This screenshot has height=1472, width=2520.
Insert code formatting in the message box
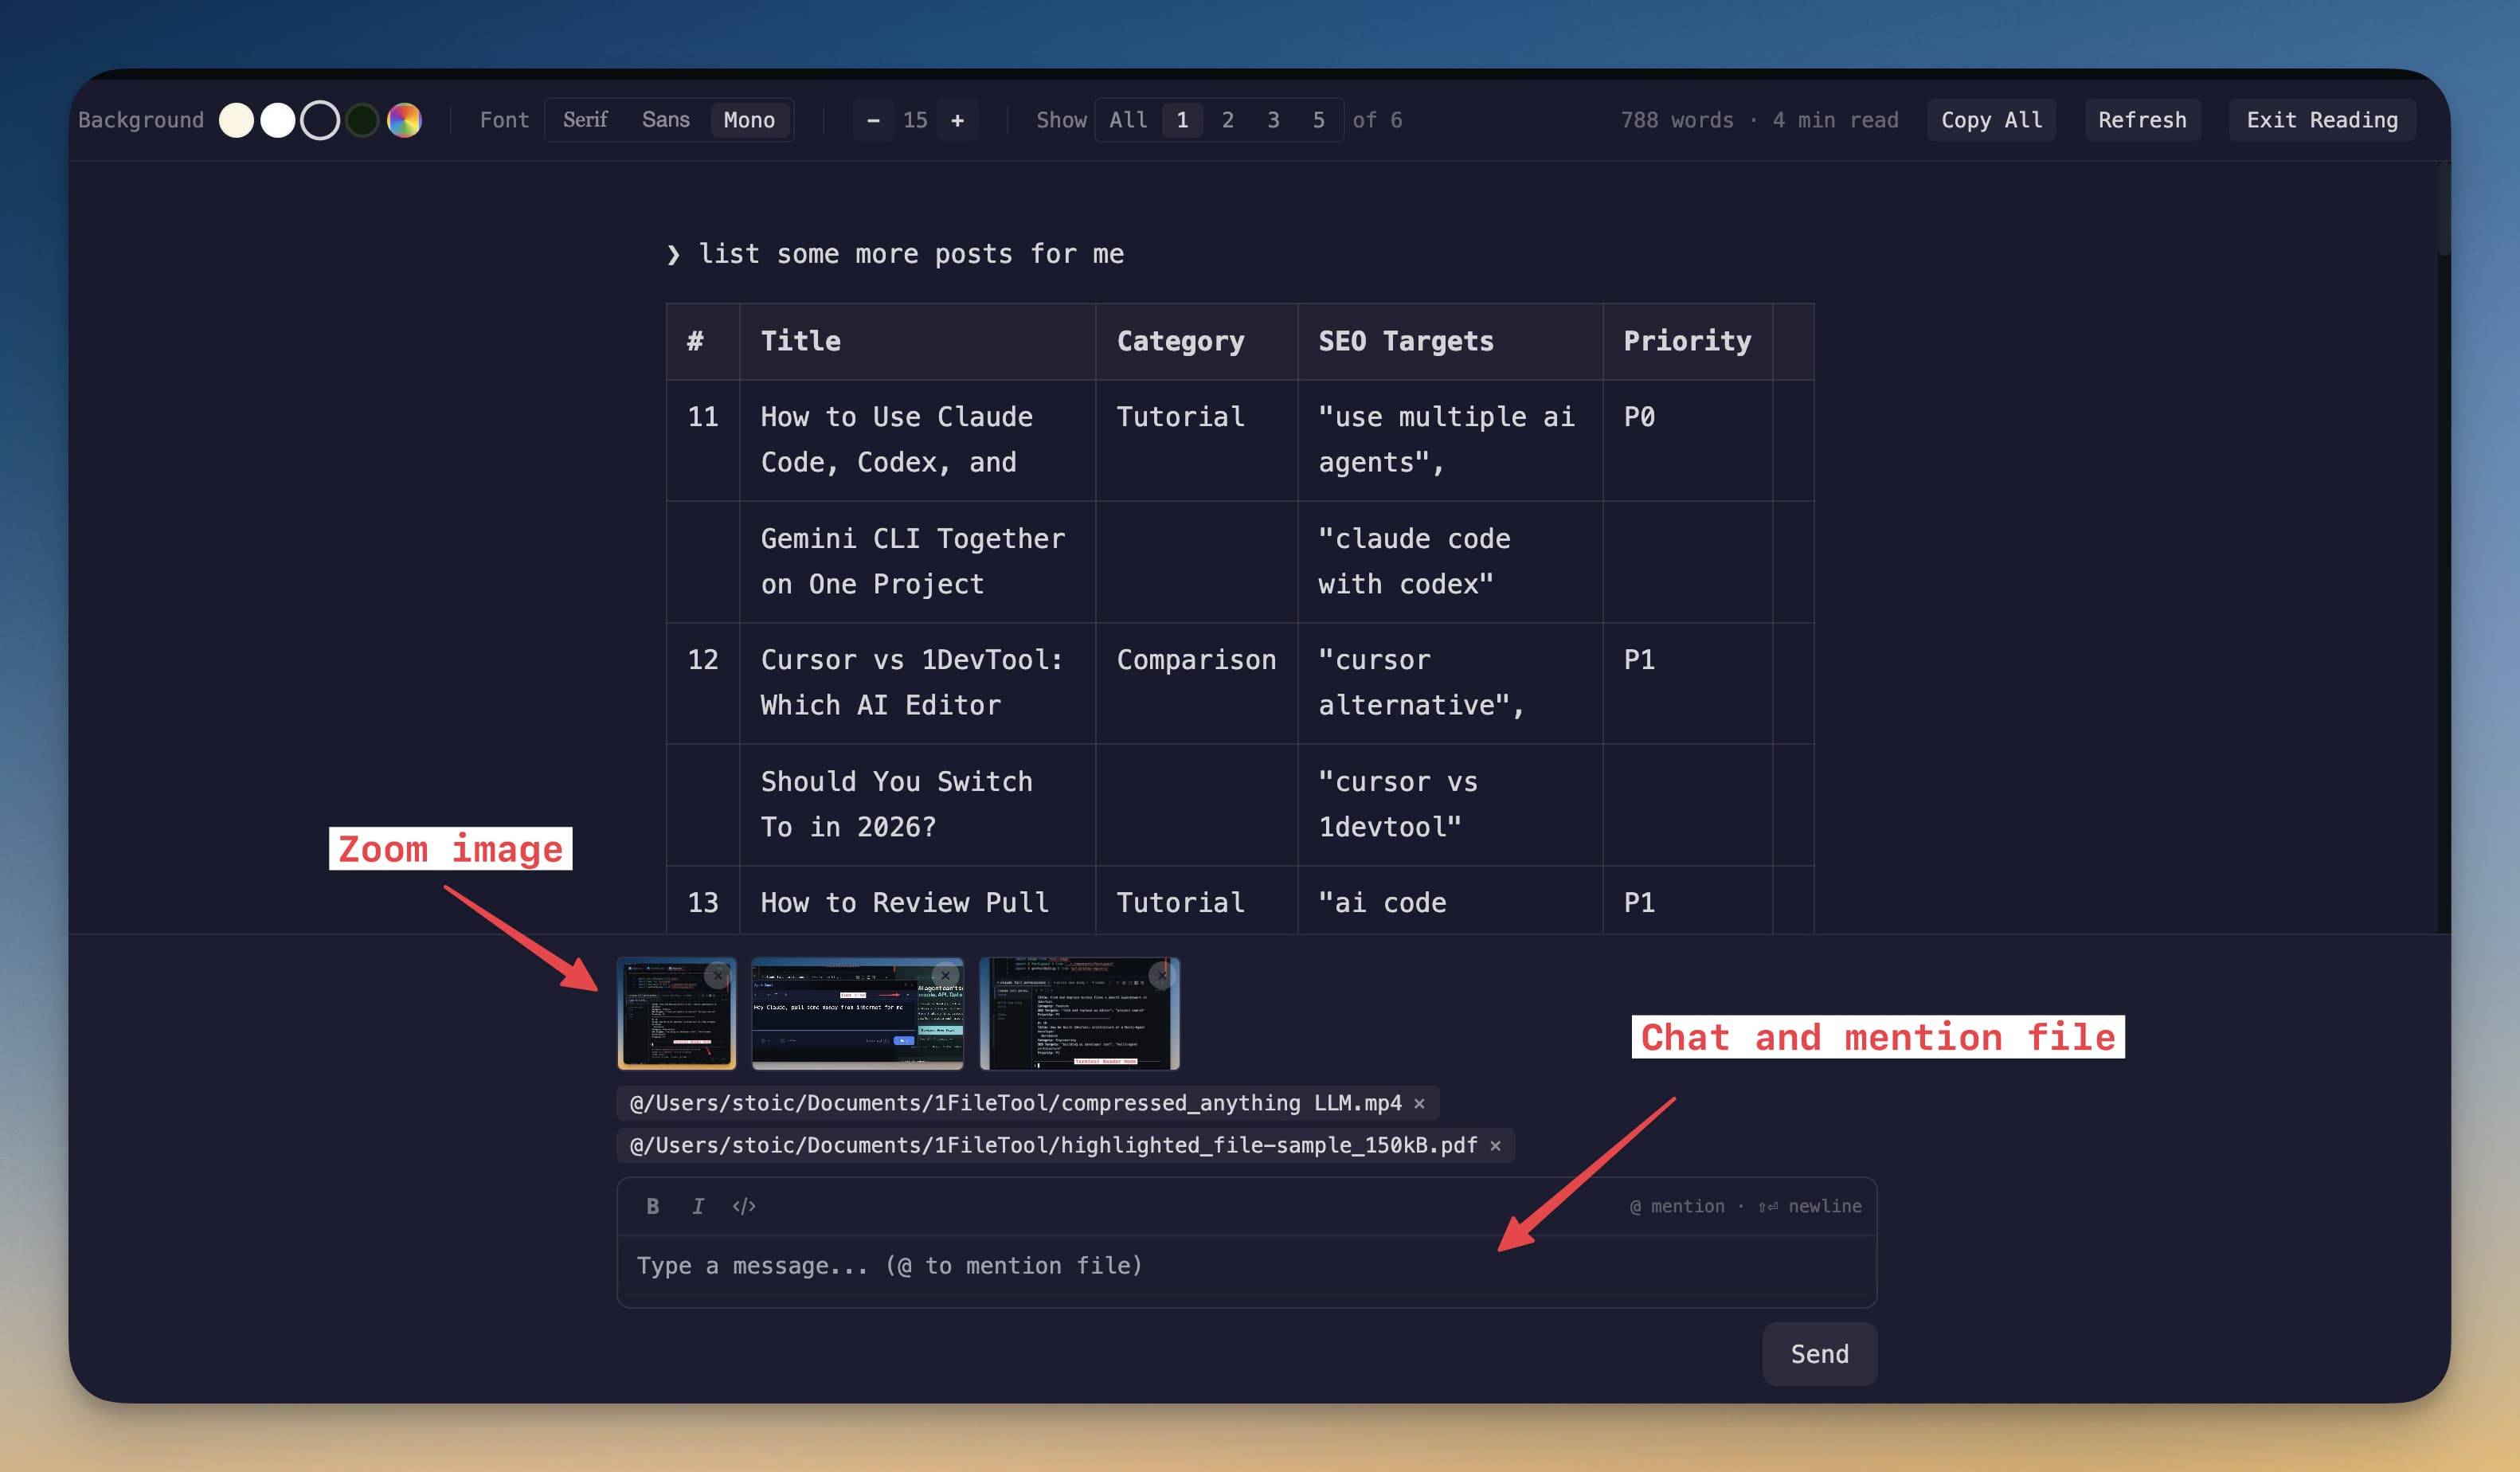pyautogui.click(x=743, y=1205)
